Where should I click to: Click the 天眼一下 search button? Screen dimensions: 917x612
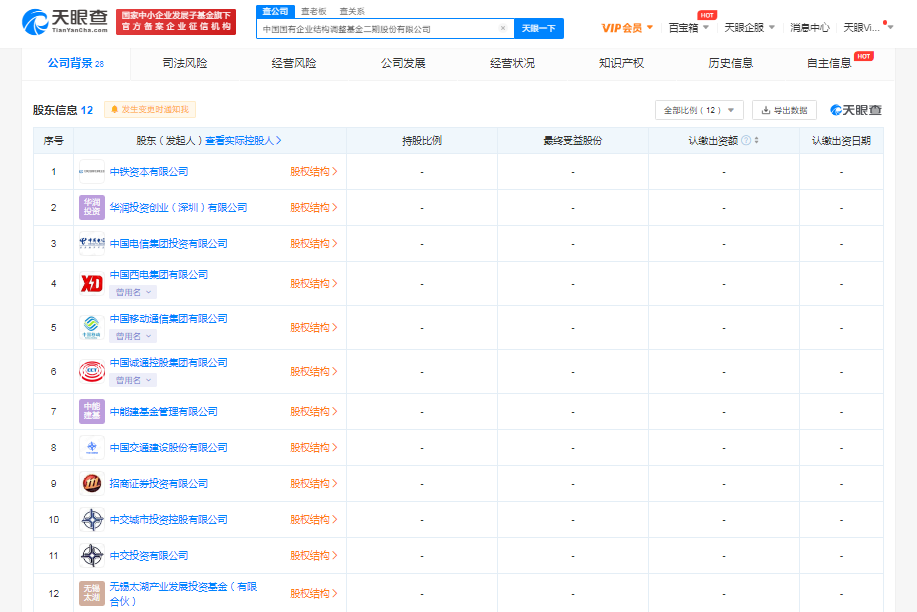[x=539, y=29]
